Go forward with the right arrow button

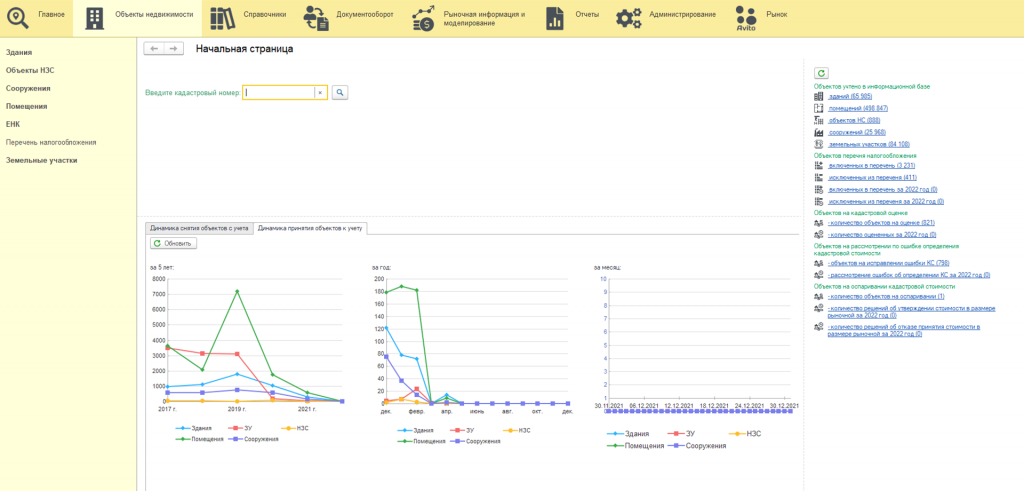[x=174, y=49]
